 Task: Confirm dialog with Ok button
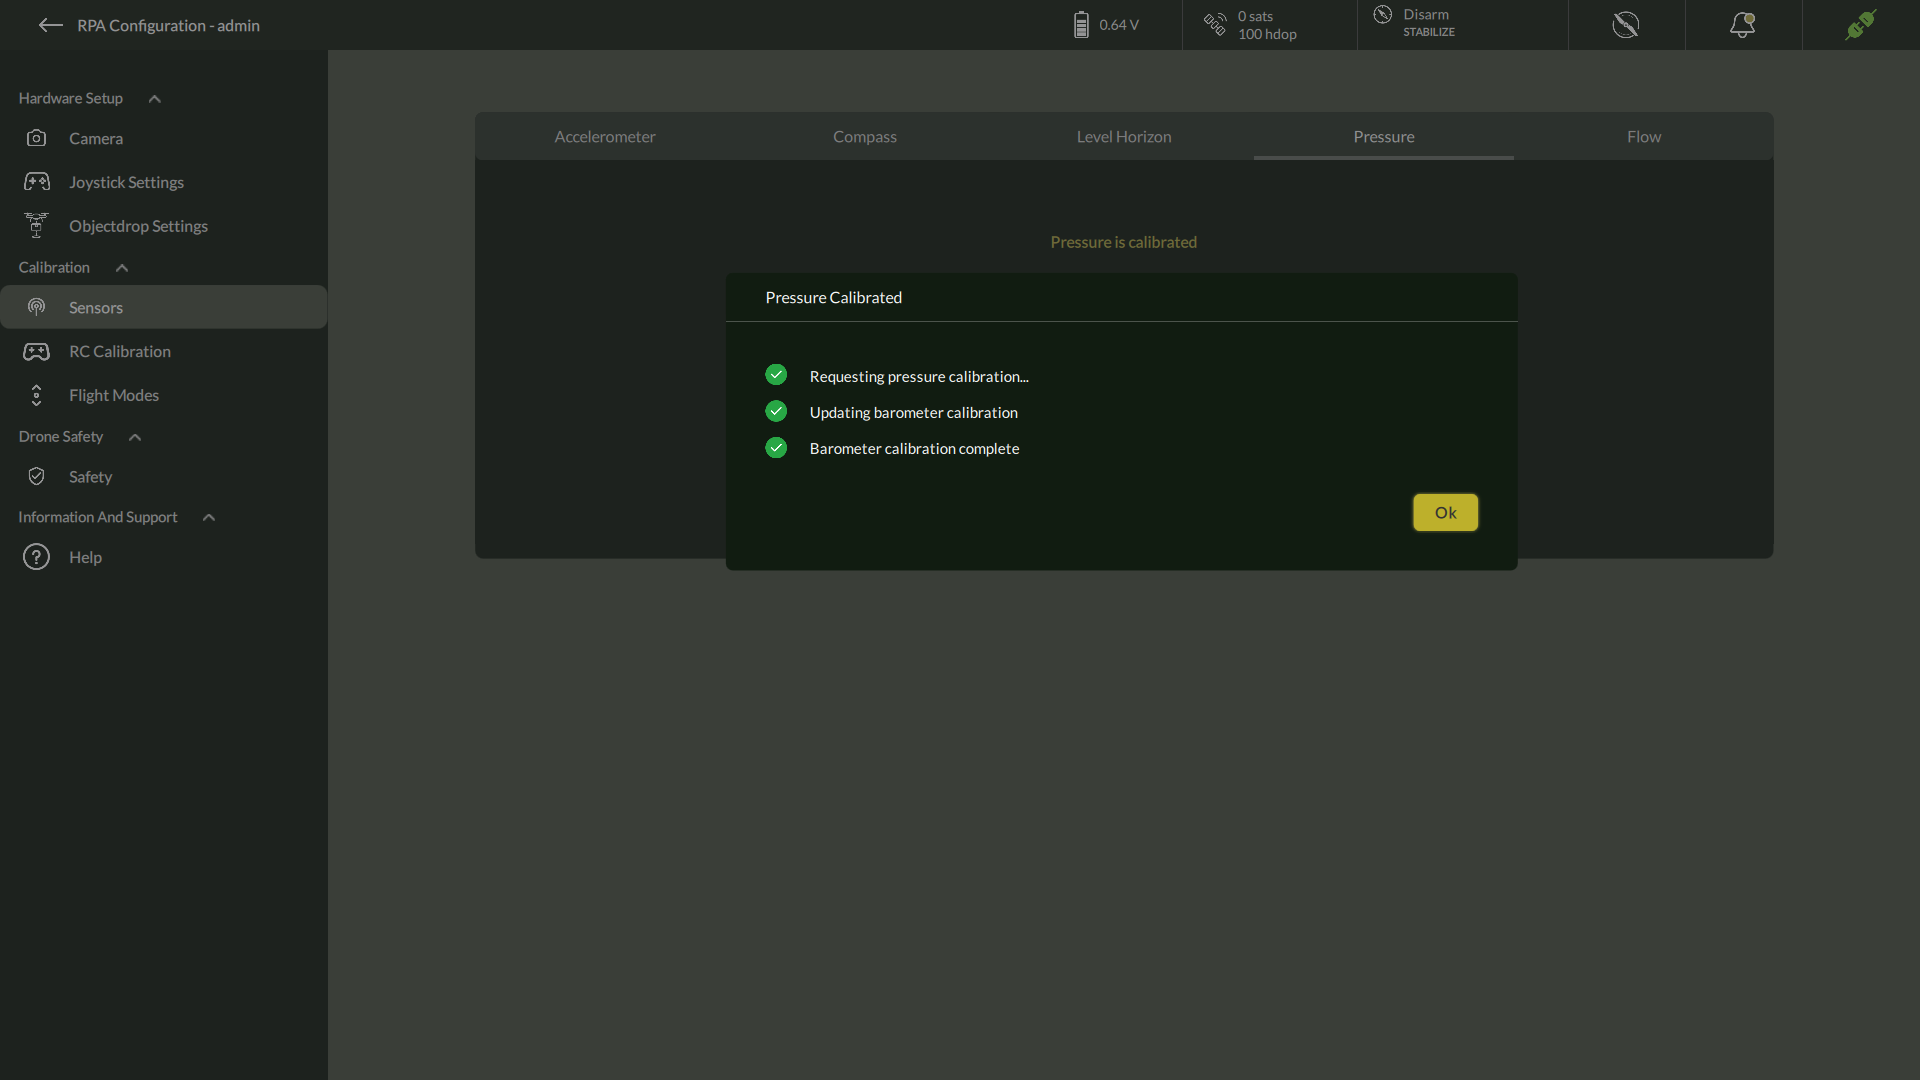[x=1445, y=512]
